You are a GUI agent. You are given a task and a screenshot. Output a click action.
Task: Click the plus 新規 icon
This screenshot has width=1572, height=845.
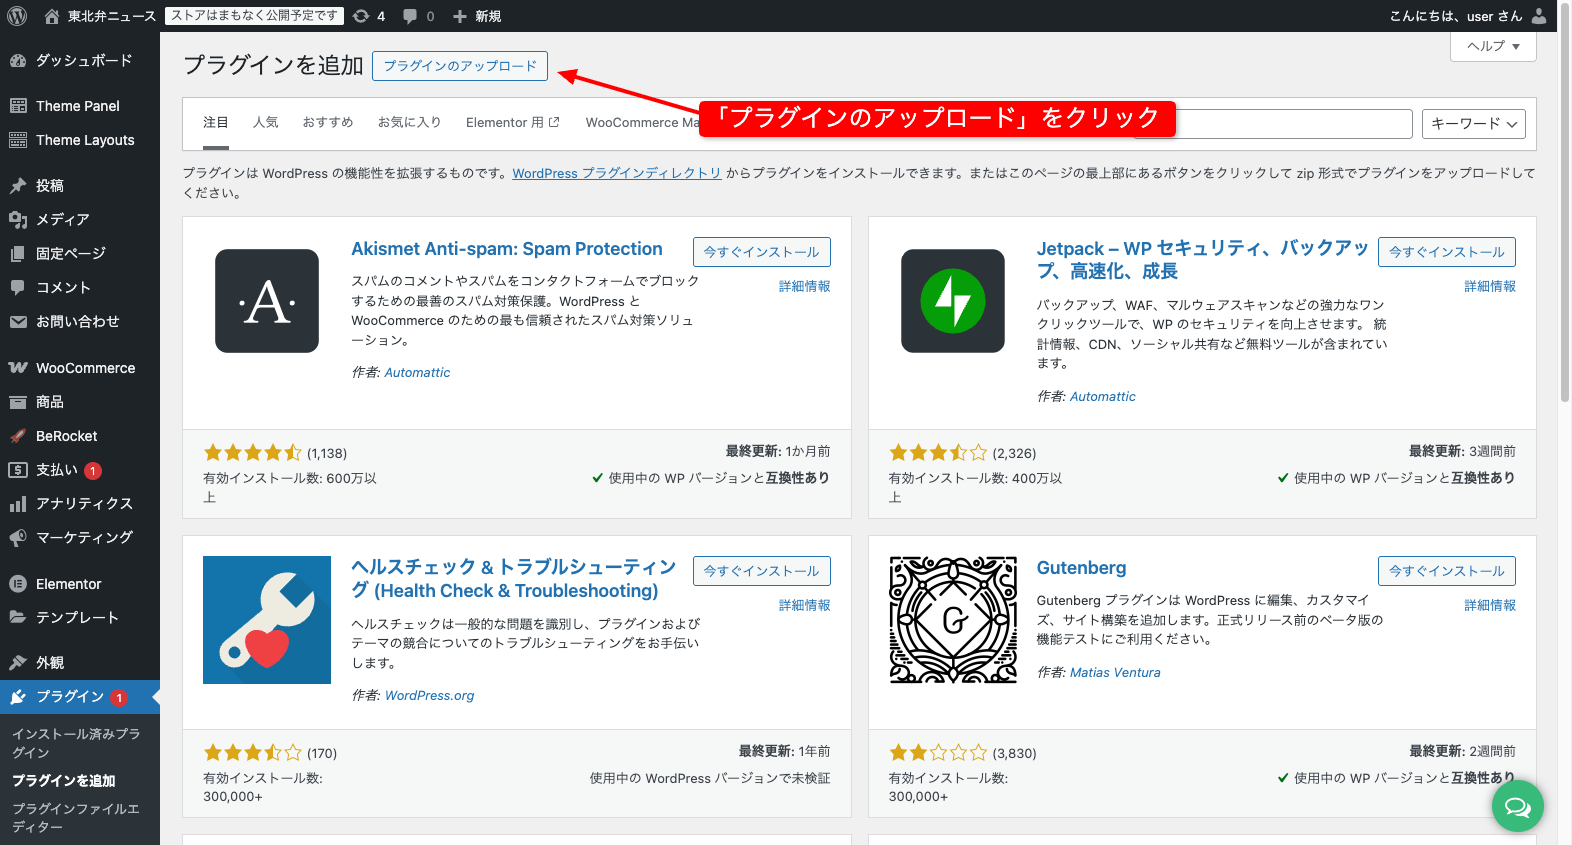coord(460,16)
